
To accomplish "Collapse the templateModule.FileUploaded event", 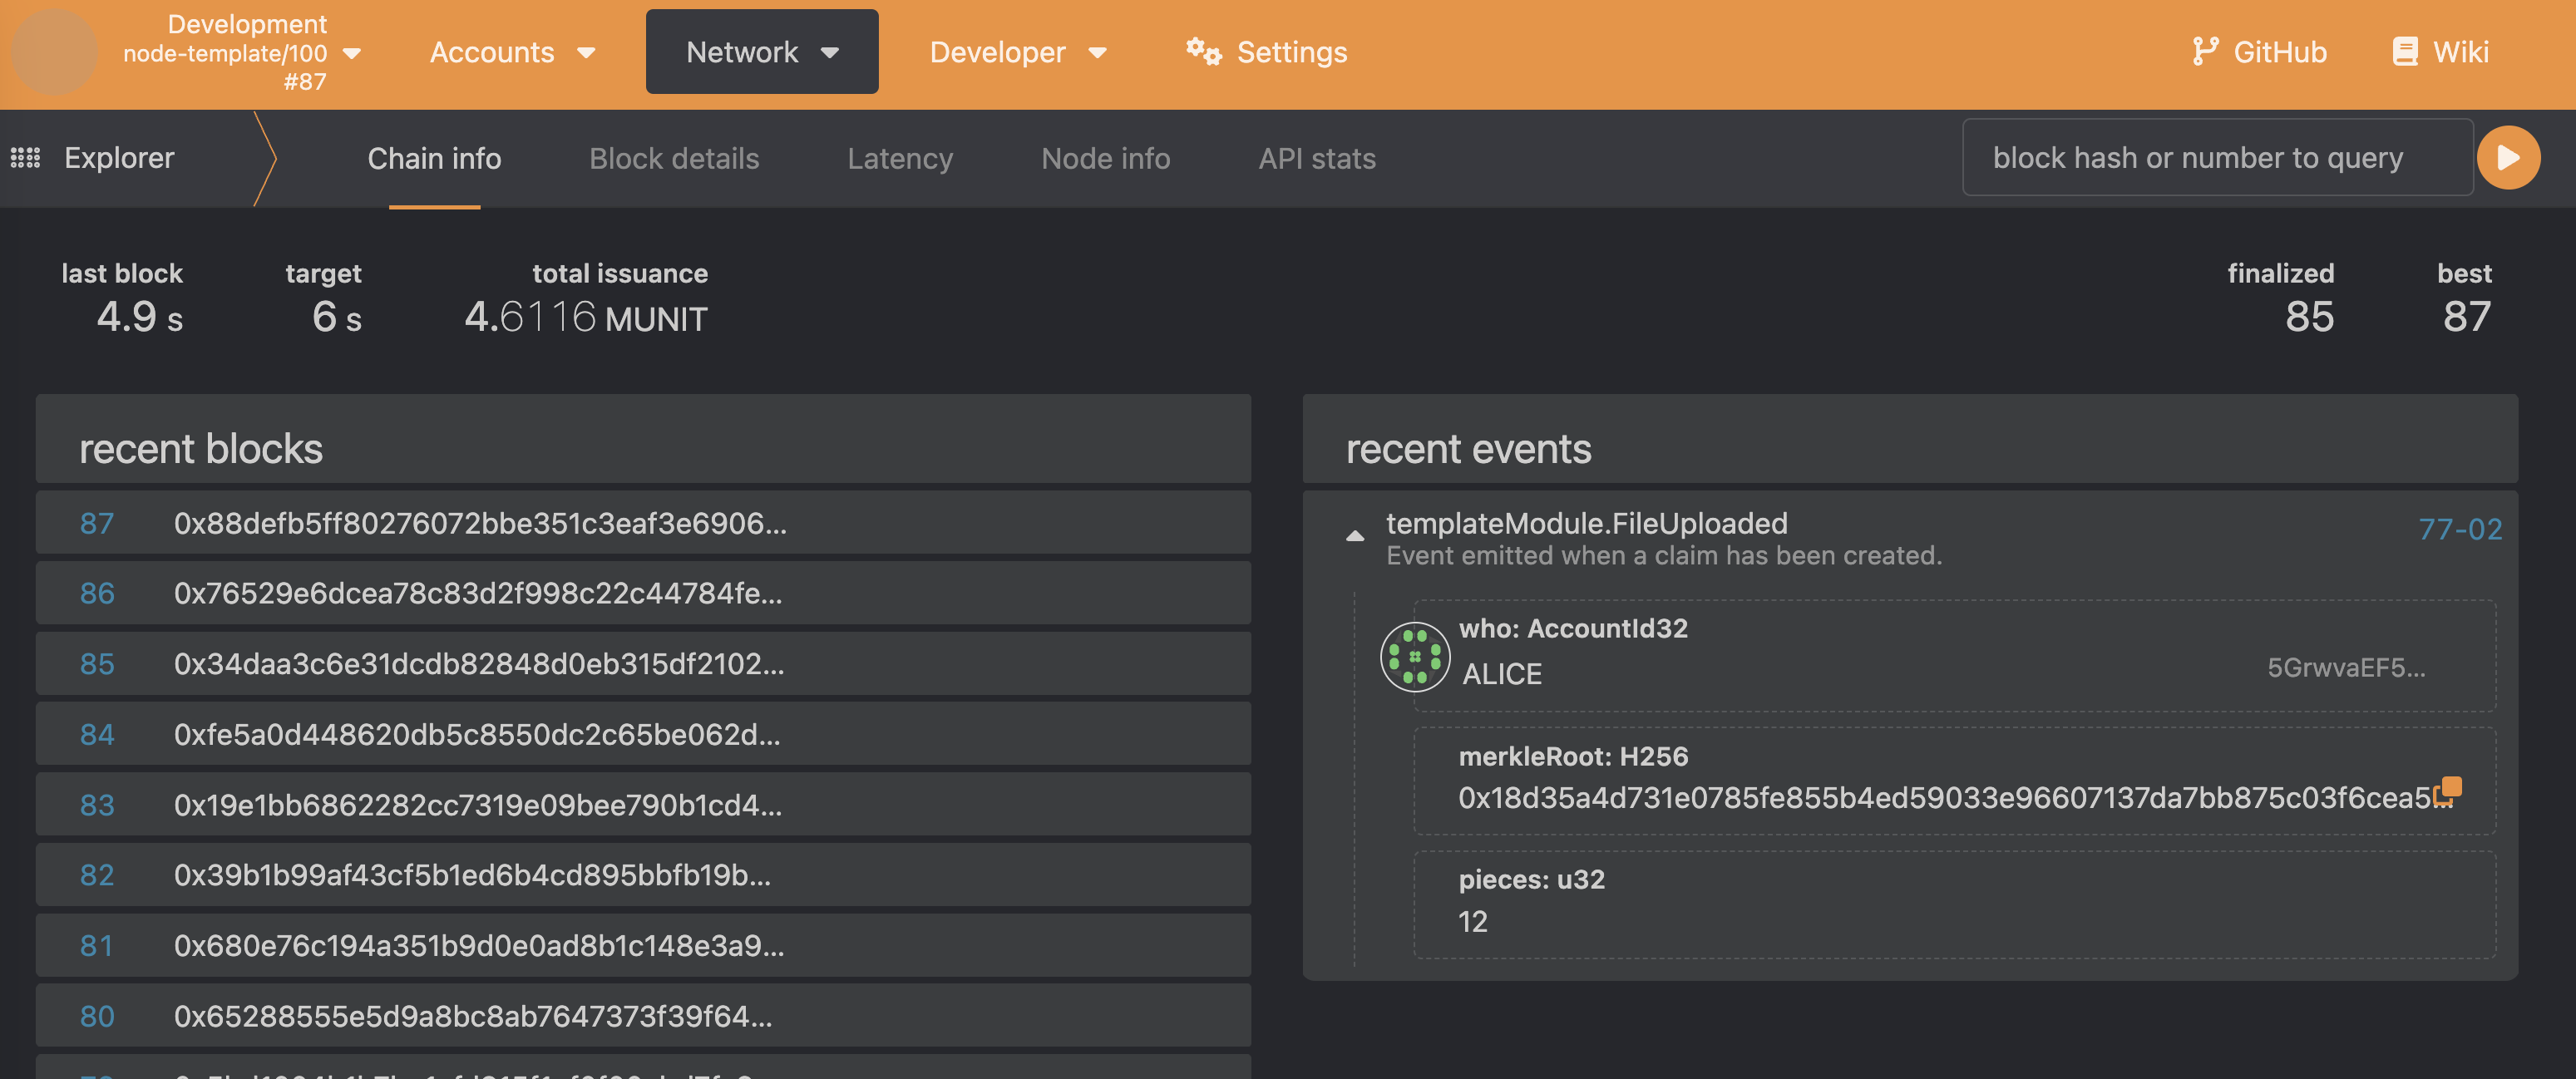I will pos(1355,536).
